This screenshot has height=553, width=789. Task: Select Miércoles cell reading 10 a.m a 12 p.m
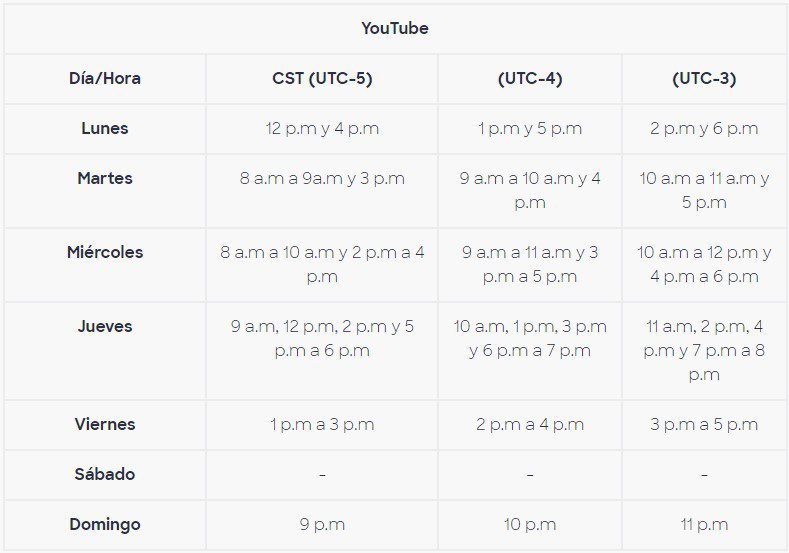[x=704, y=265]
